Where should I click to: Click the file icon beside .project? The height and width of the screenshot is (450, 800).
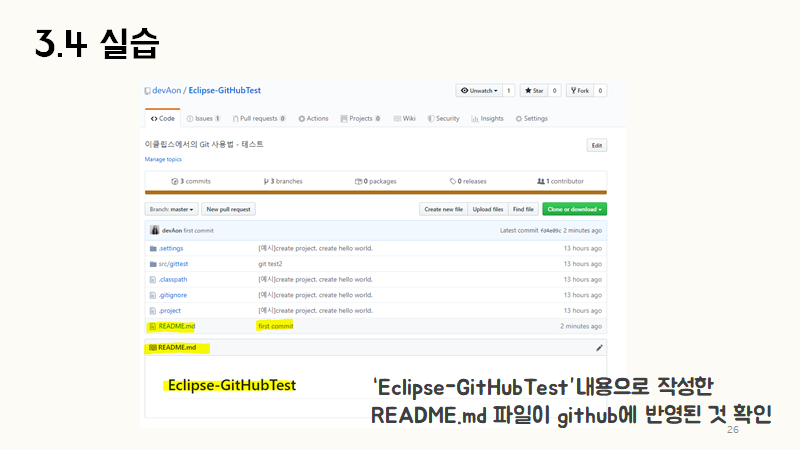[153, 311]
